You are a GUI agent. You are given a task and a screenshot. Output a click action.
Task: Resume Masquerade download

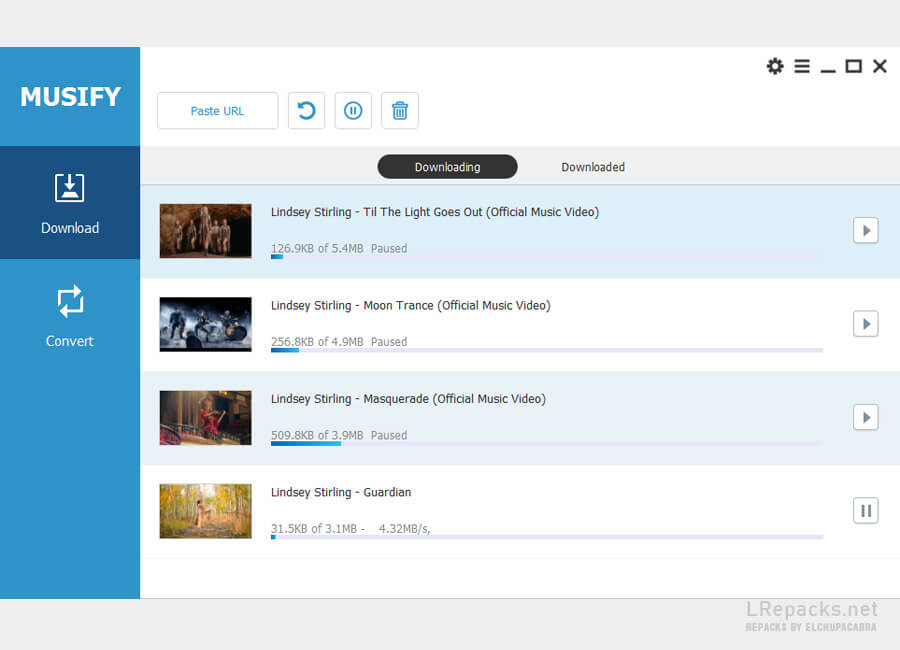pyautogui.click(x=866, y=417)
